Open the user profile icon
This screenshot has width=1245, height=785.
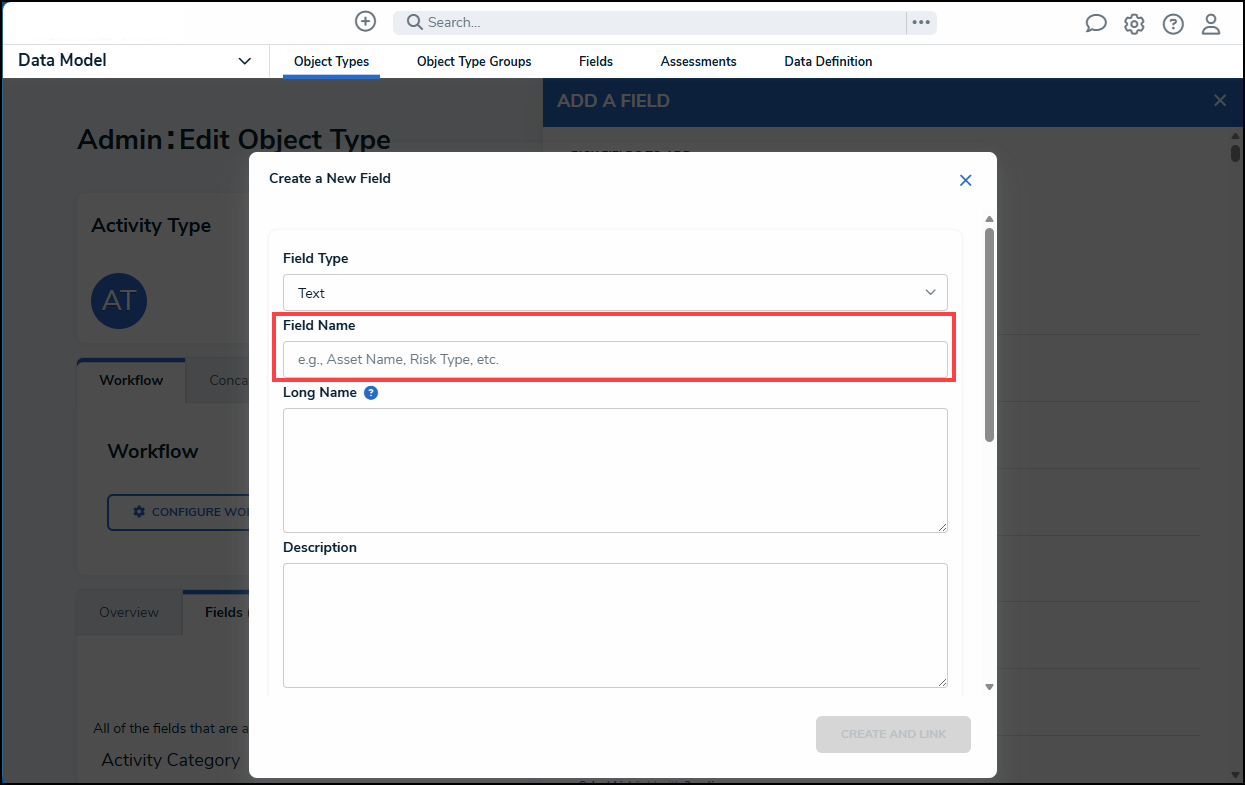pyautogui.click(x=1211, y=24)
